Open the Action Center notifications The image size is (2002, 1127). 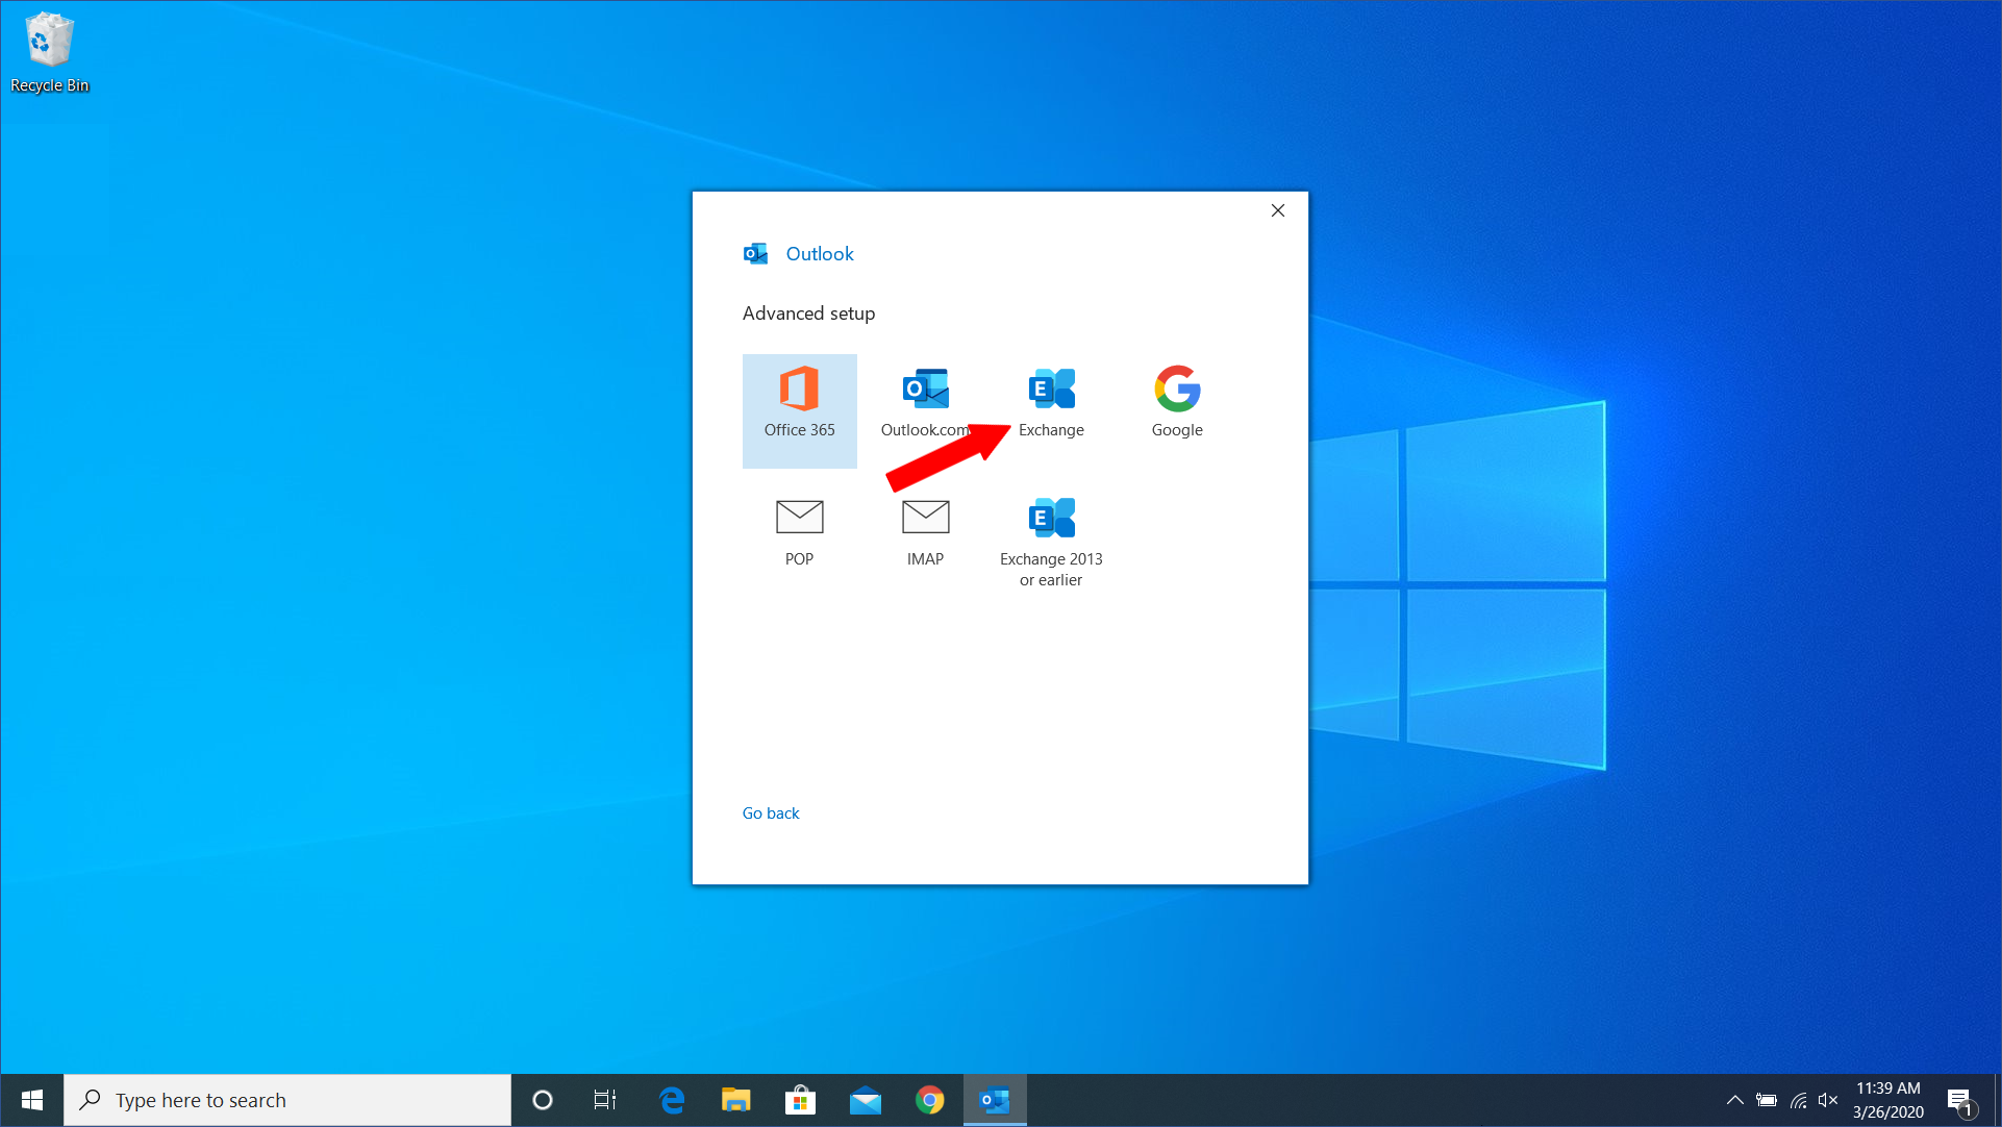(x=1960, y=1100)
